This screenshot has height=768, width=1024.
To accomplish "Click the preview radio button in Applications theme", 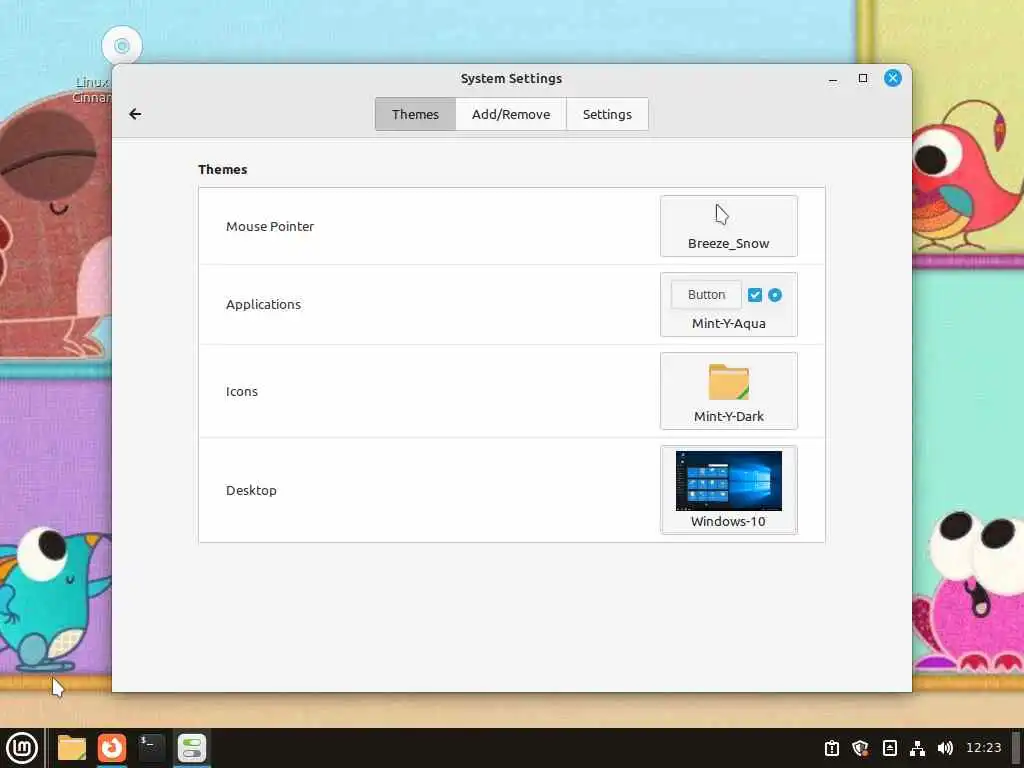I will pos(775,295).
